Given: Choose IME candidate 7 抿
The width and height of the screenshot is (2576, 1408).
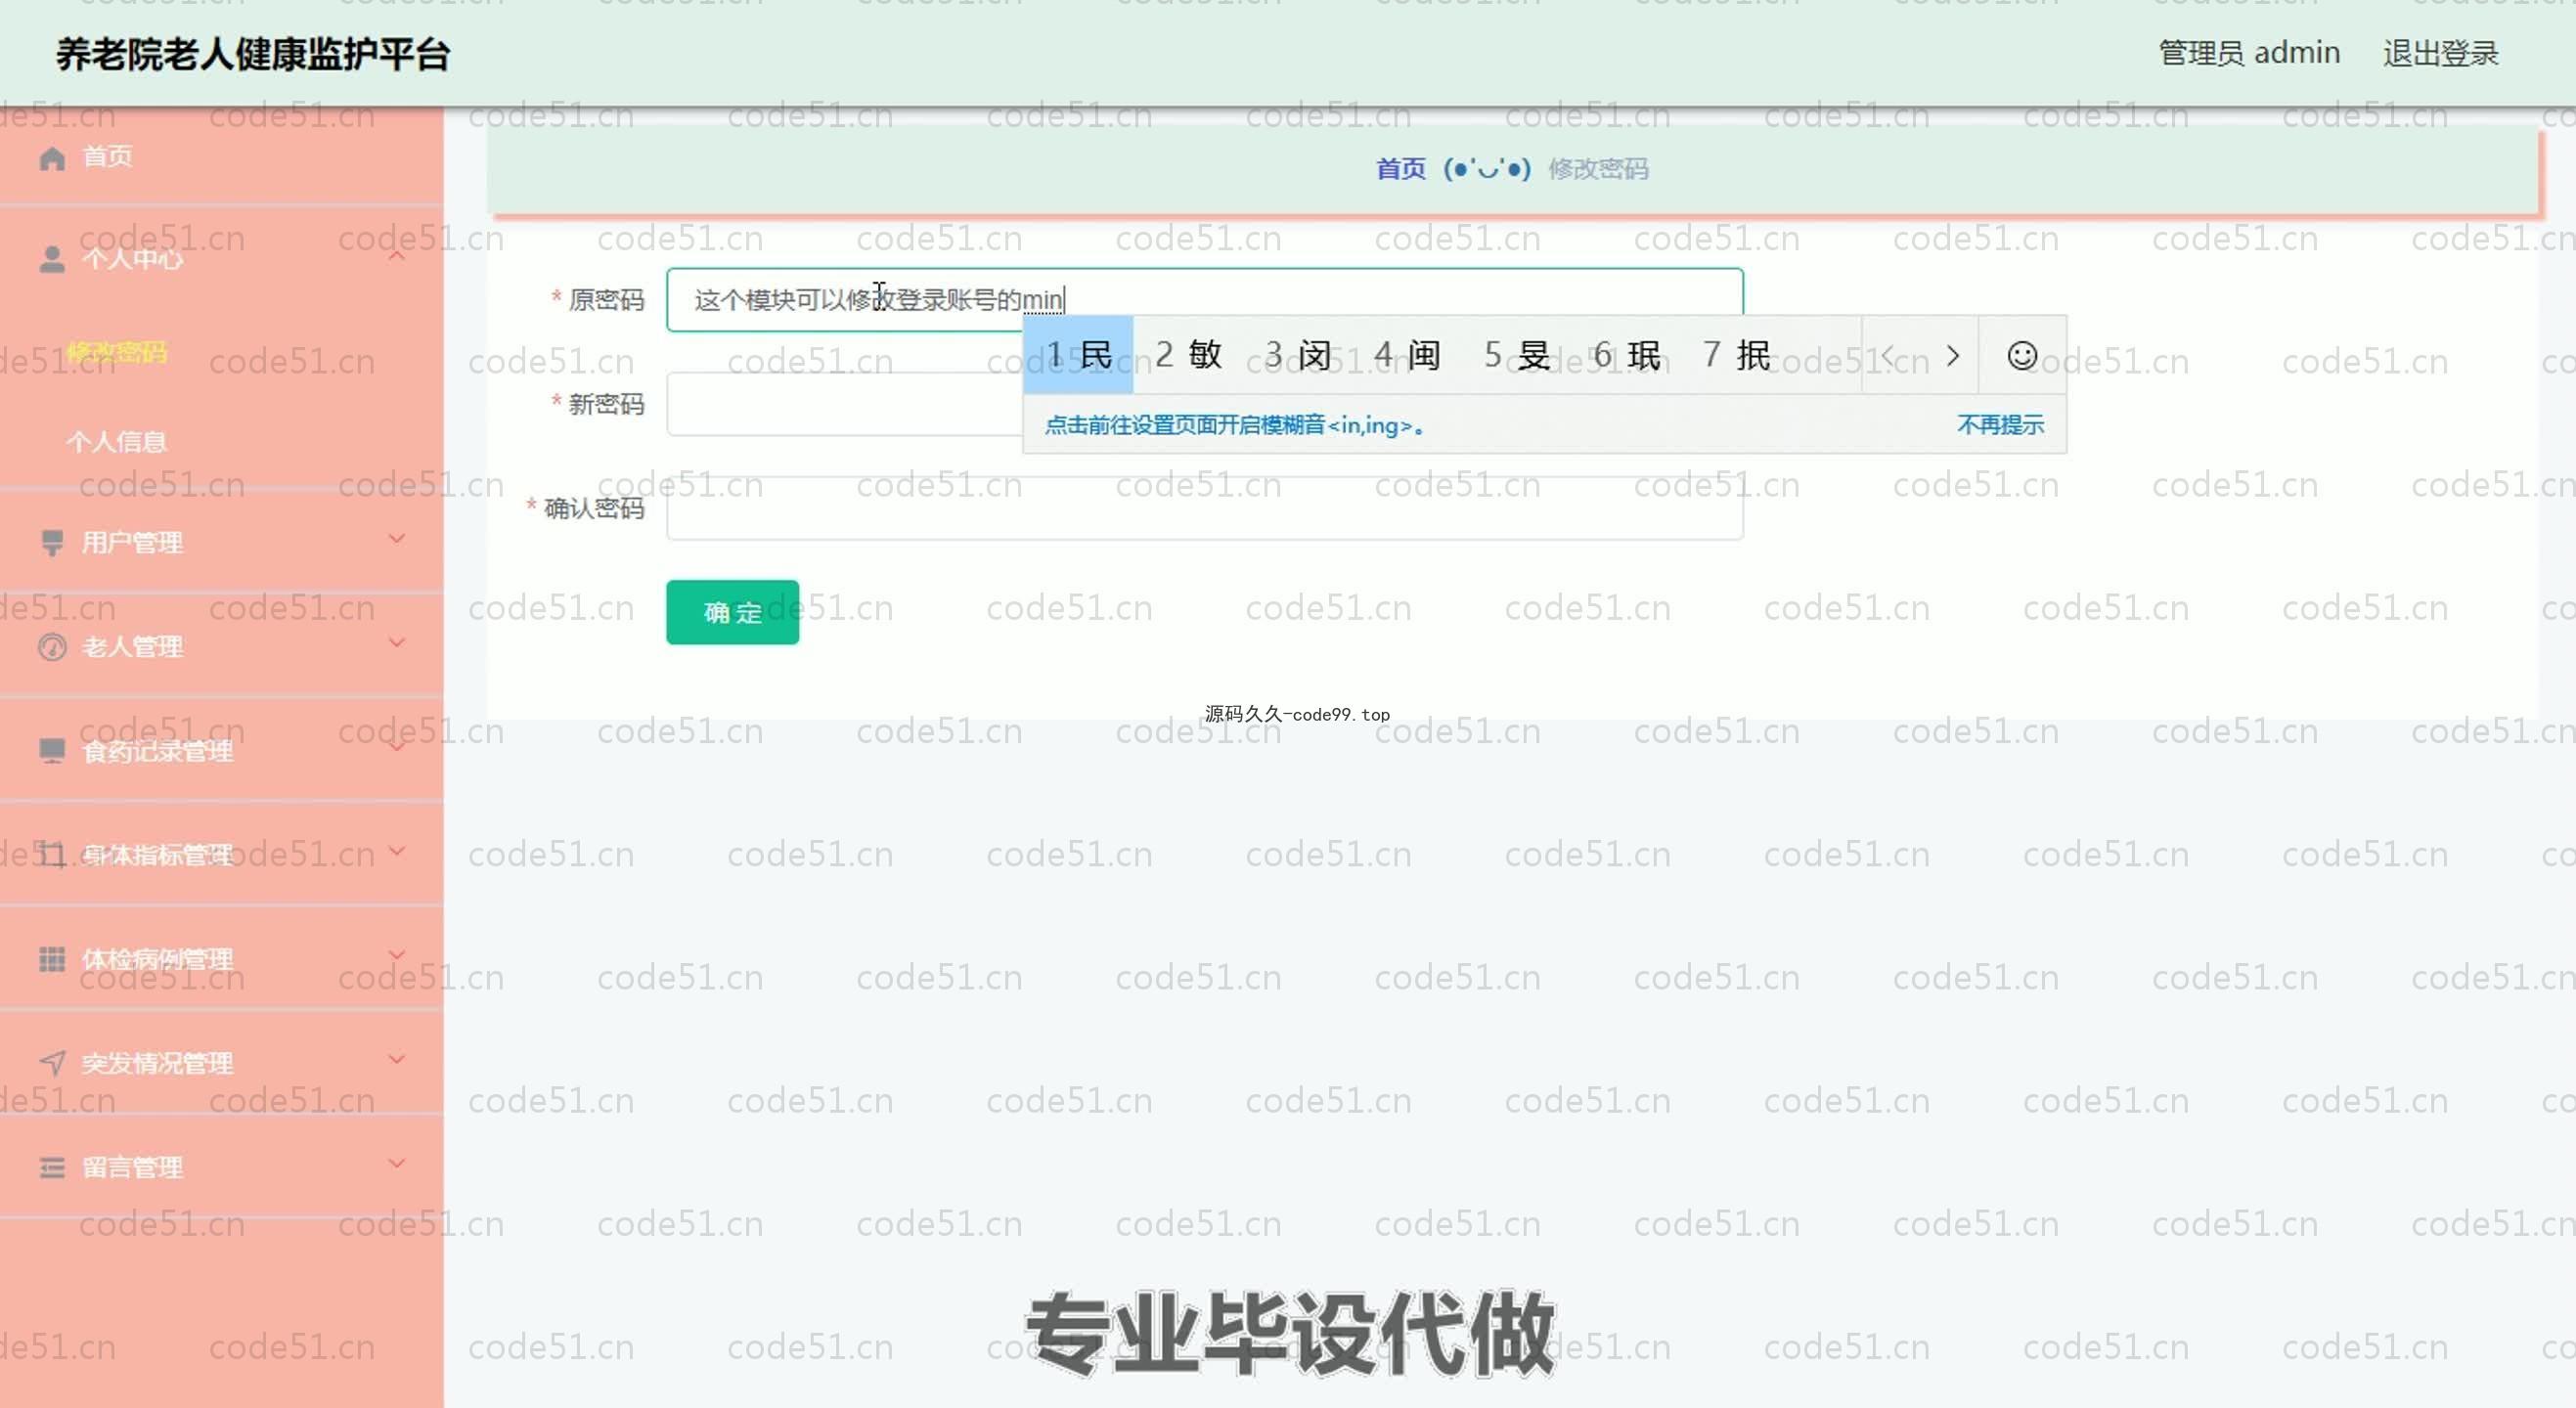Looking at the screenshot, I should click(x=1737, y=355).
